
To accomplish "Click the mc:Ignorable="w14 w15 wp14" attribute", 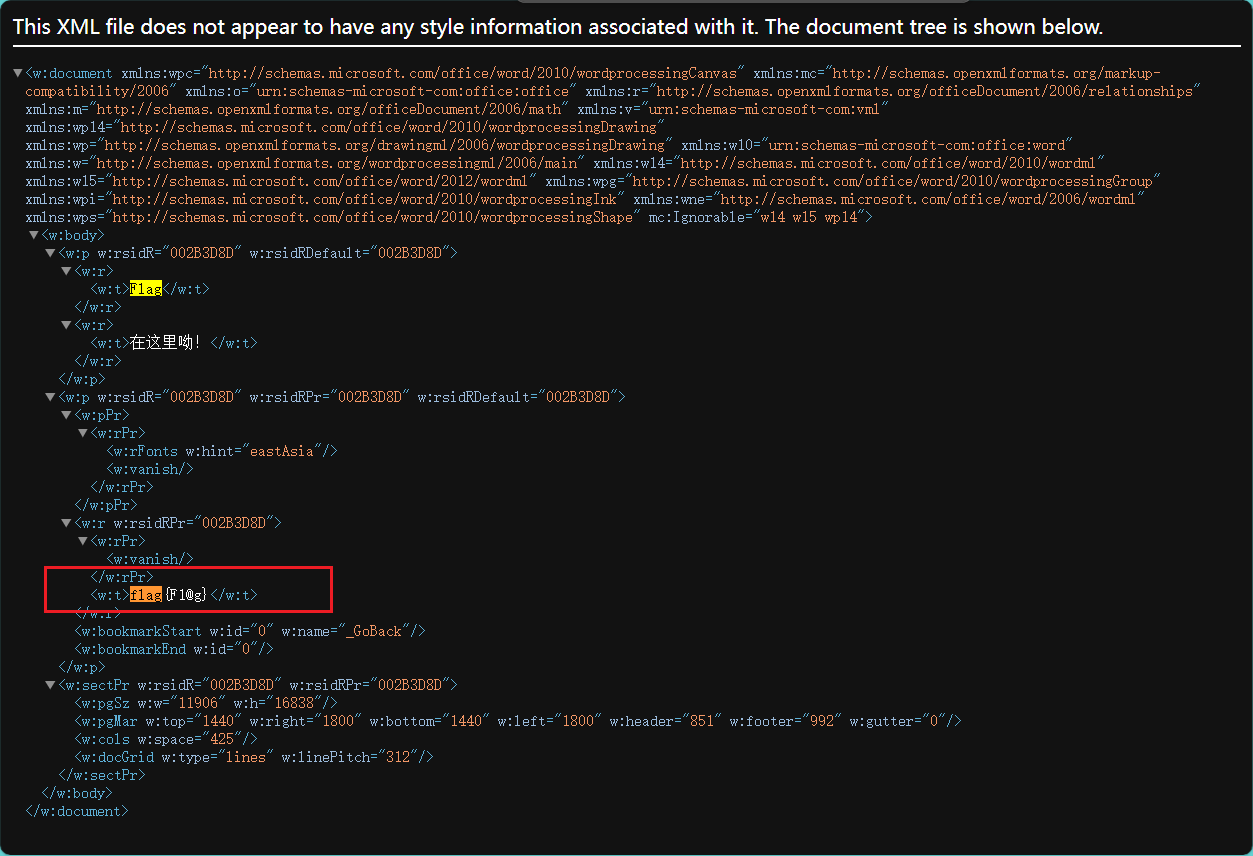I will tap(757, 217).
